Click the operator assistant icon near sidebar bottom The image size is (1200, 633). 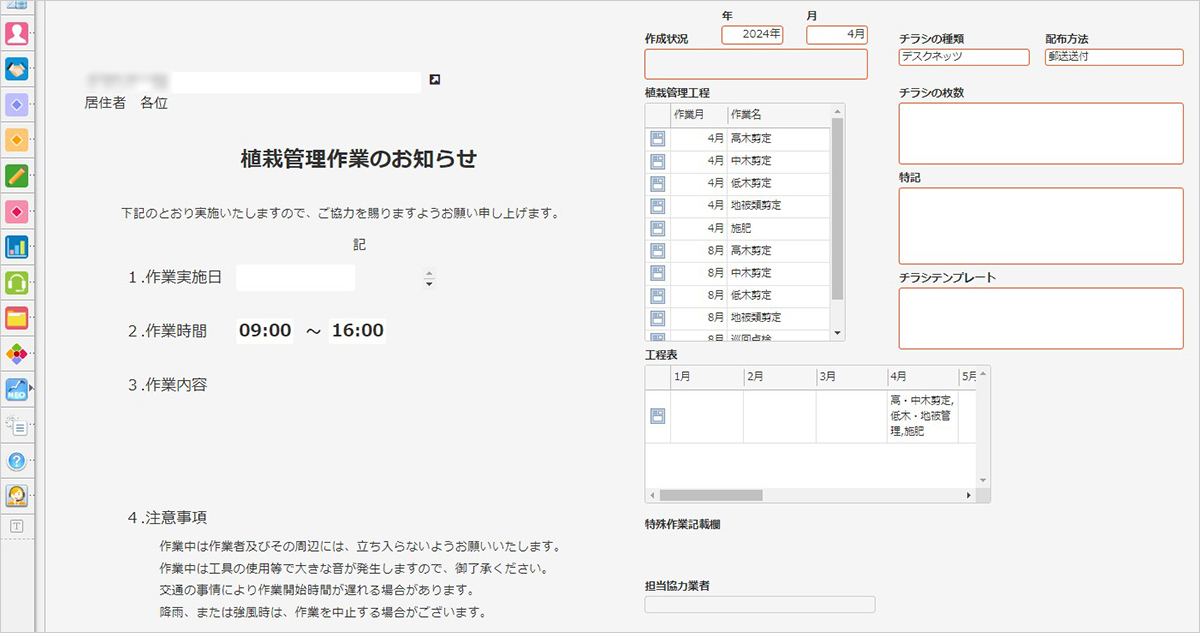click(x=17, y=496)
